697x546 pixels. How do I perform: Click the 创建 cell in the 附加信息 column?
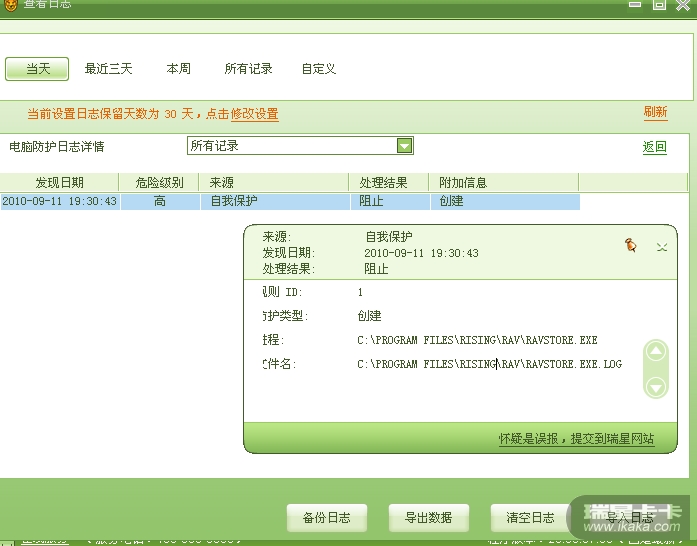505,201
